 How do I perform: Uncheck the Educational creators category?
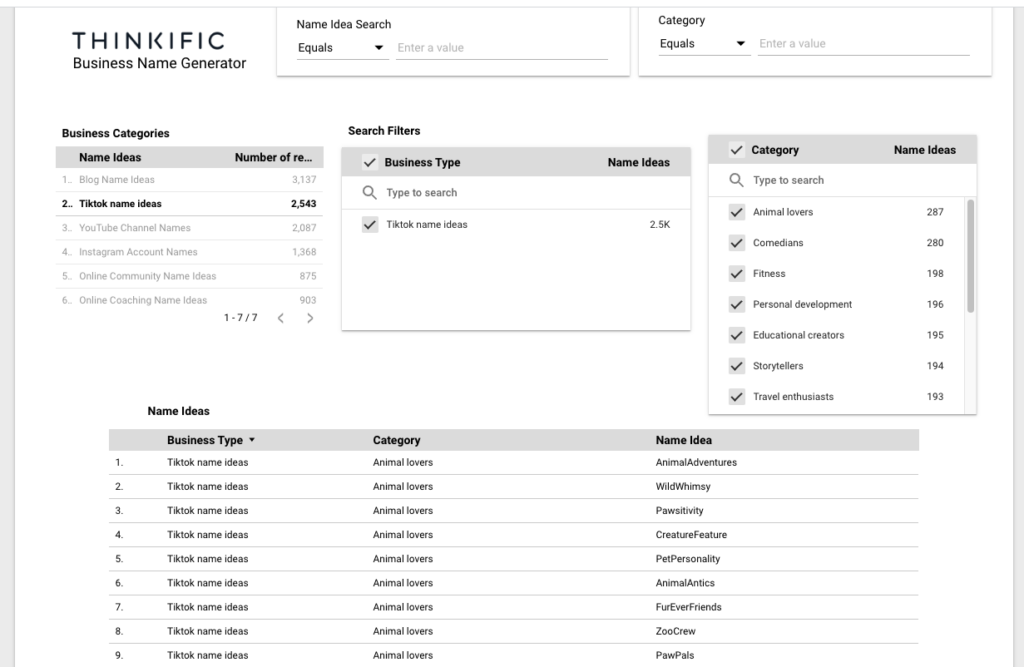[737, 335]
